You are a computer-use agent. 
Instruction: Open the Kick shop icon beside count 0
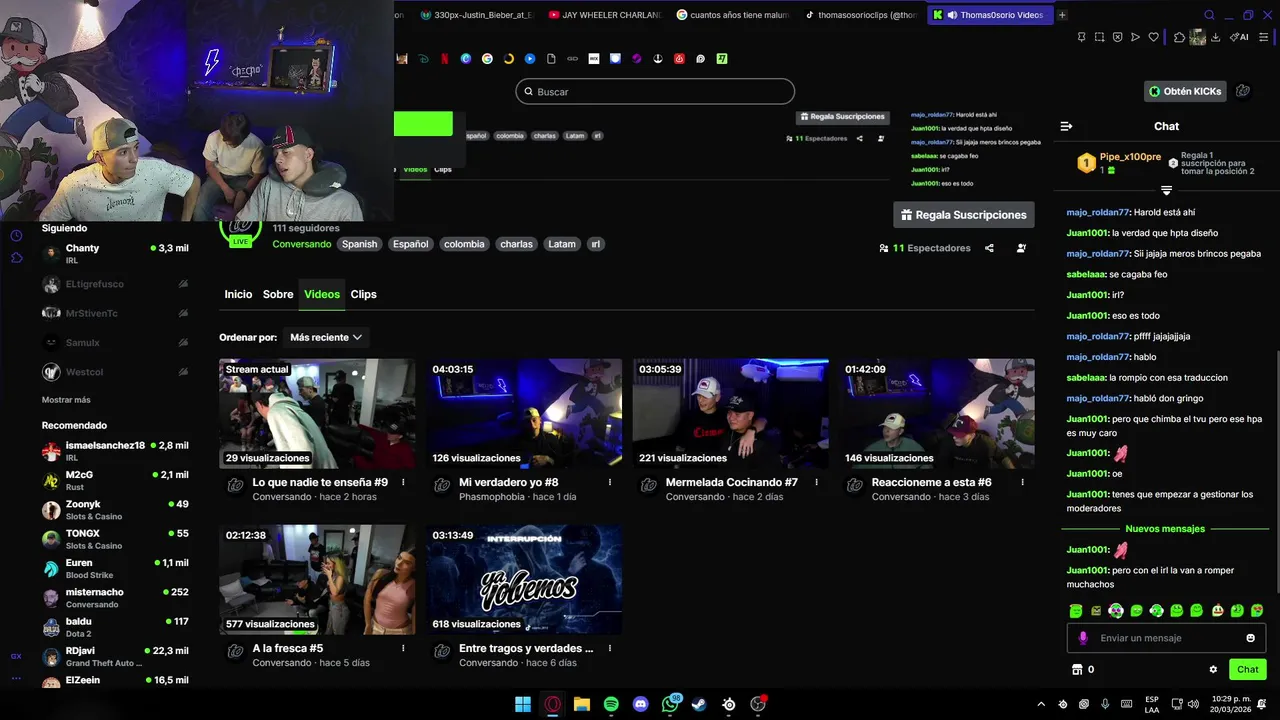click(x=1077, y=669)
